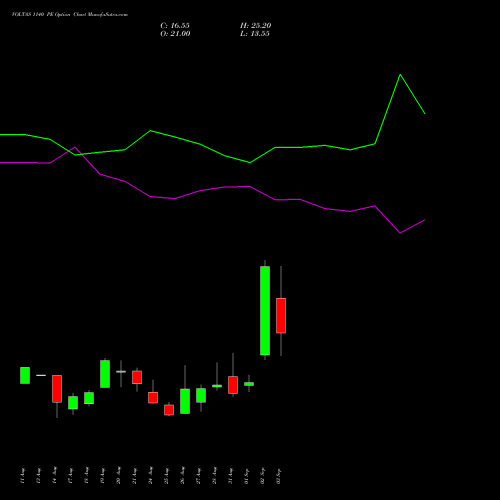Click the purple indicator line's lowest trough
This screenshot has height=500, width=500.
coord(400,233)
